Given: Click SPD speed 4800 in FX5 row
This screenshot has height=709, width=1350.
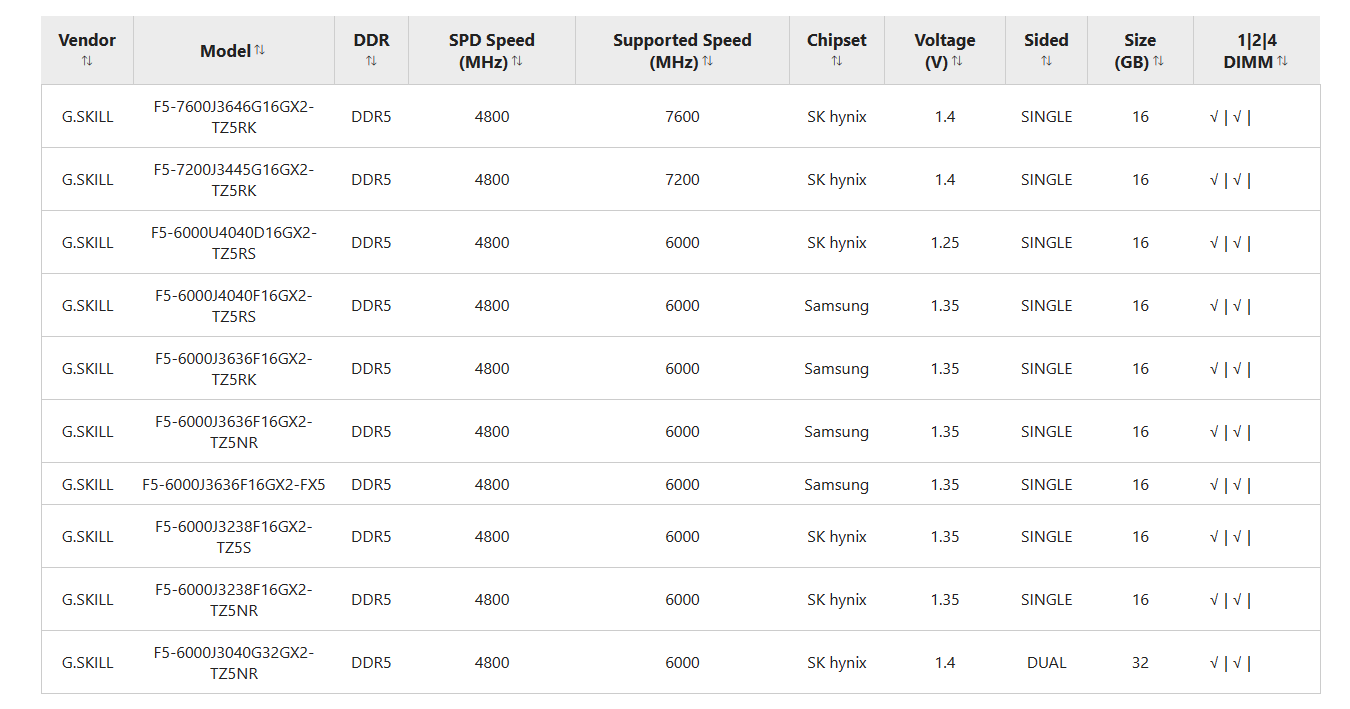Looking at the screenshot, I should pos(492,485).
